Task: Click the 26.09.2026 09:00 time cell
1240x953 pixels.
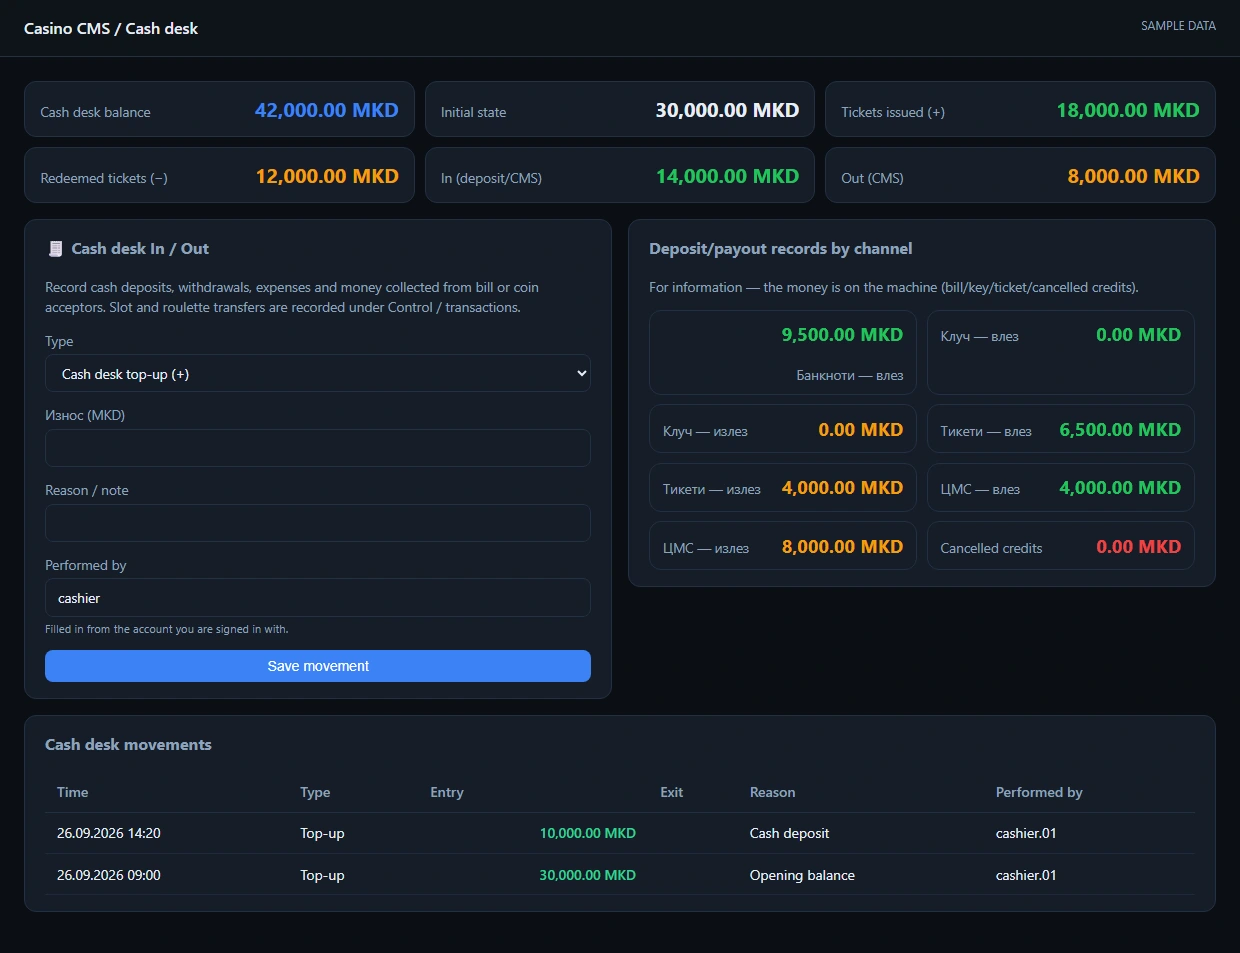Action: click(109, 875)
